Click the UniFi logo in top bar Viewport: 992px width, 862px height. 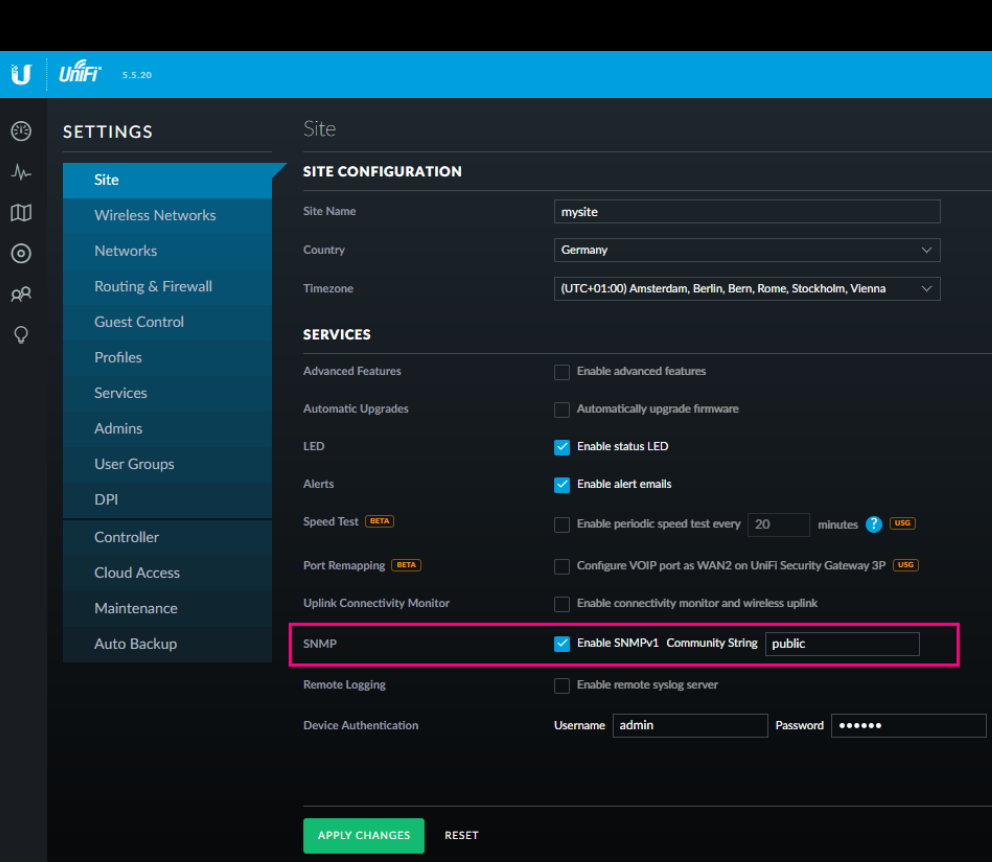79,73
